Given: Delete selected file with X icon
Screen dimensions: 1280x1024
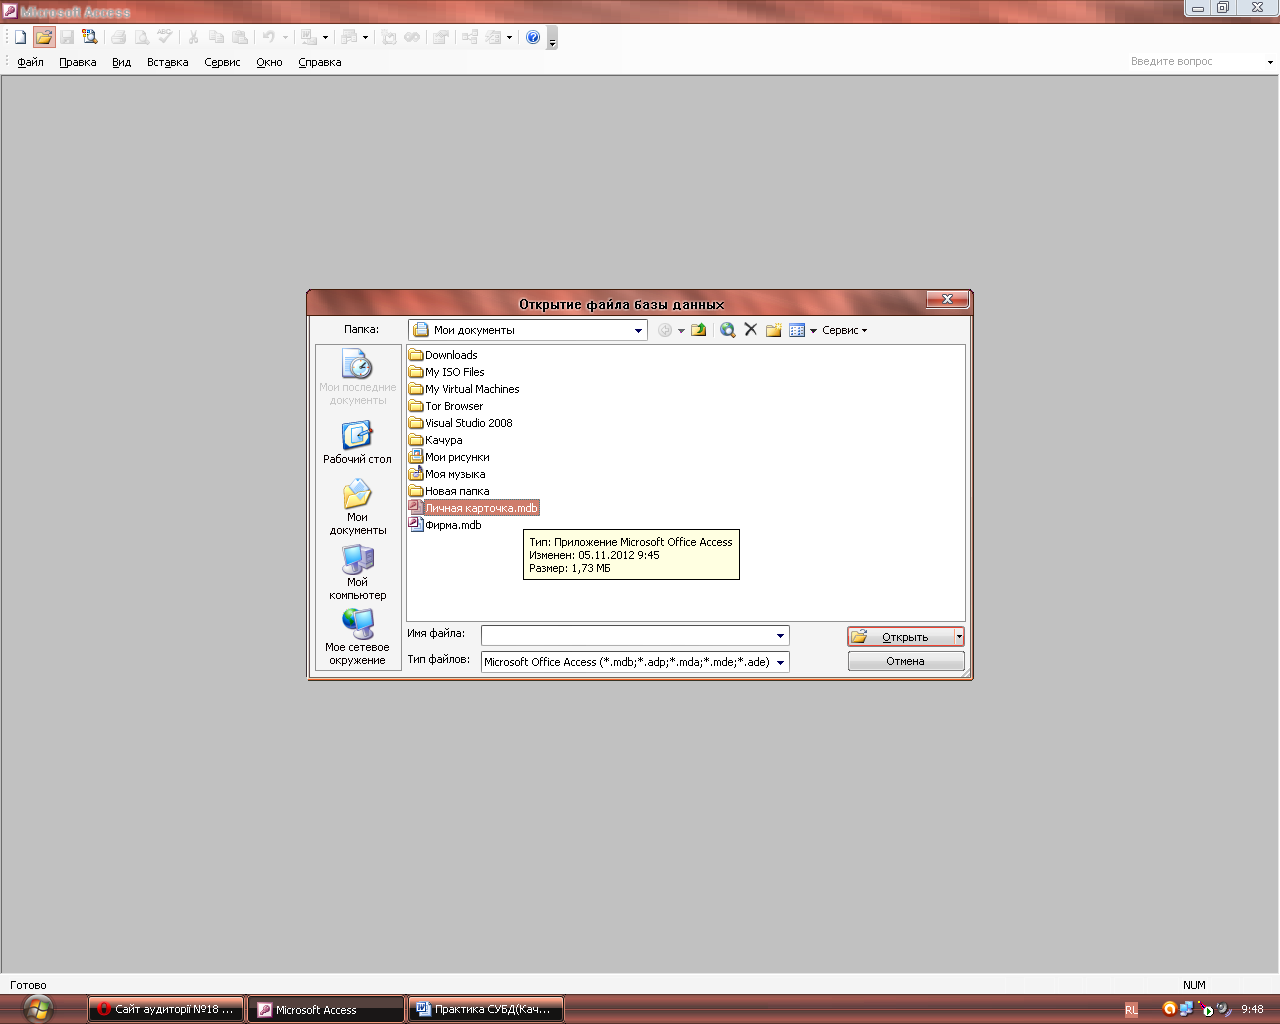Looking at the screenshot, I should point(751,330).
